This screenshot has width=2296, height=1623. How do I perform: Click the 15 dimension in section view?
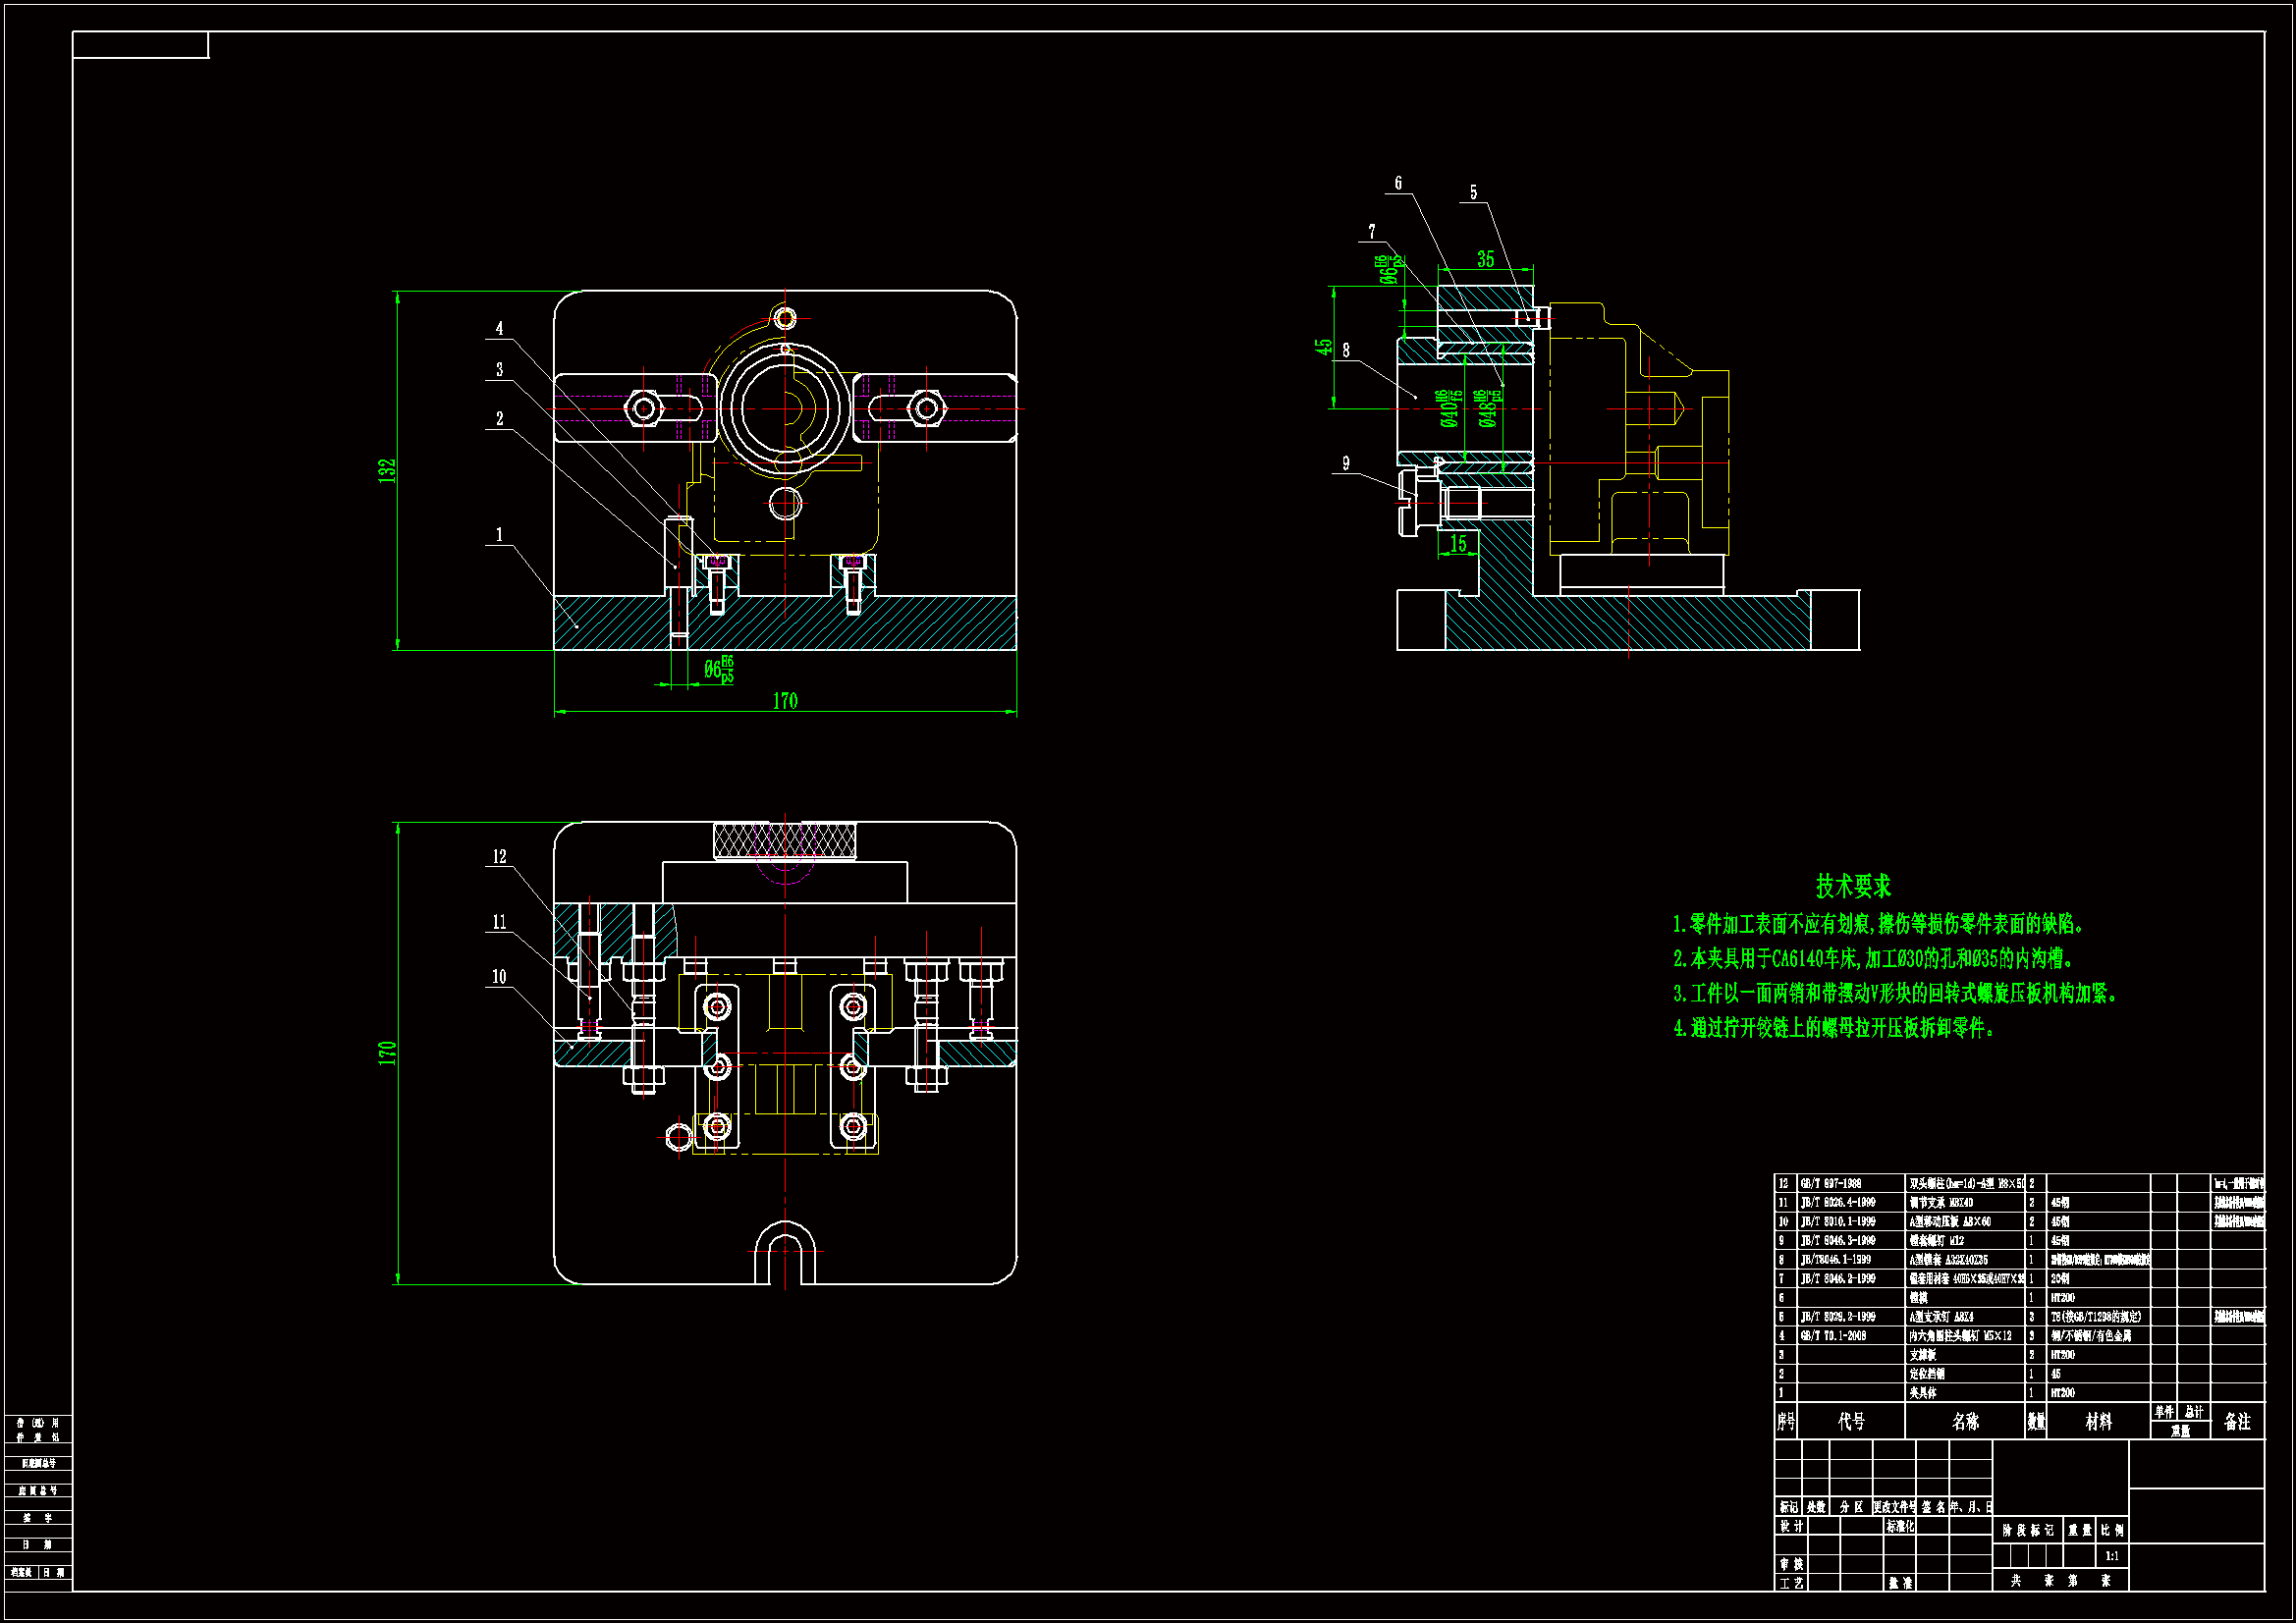1458,544
